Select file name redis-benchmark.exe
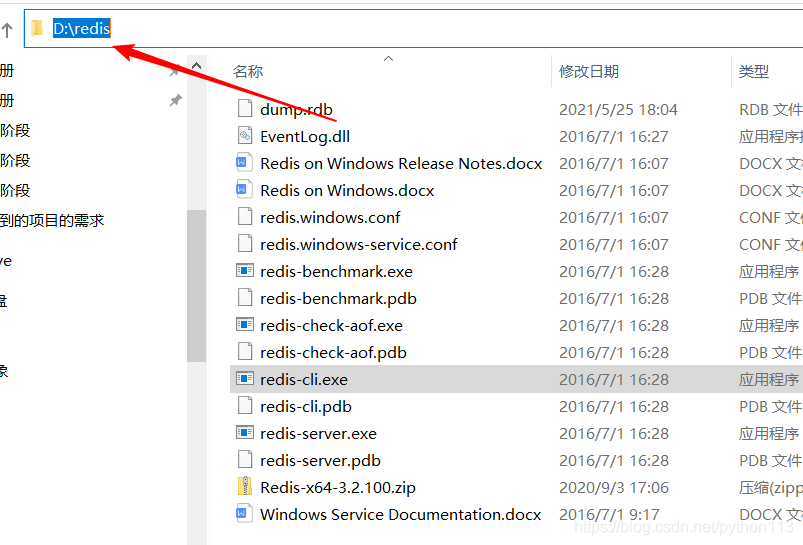Viewport: 803px width, 545px height. (x=336, y=271)
